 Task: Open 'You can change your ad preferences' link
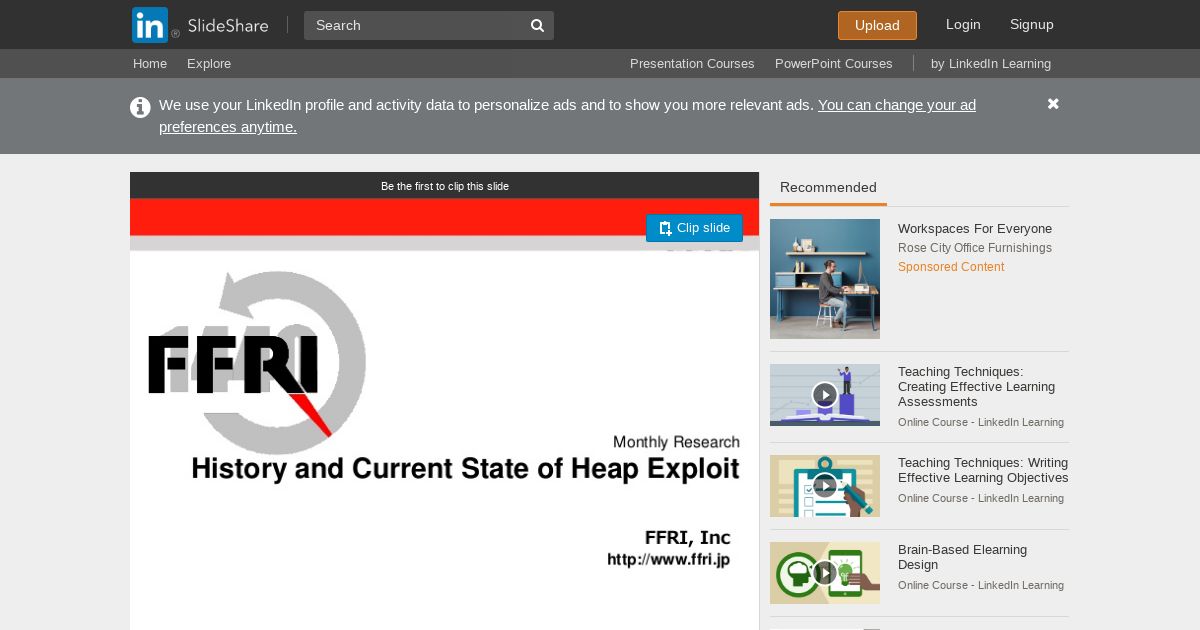pyautogui.click(x=567, y=116)
